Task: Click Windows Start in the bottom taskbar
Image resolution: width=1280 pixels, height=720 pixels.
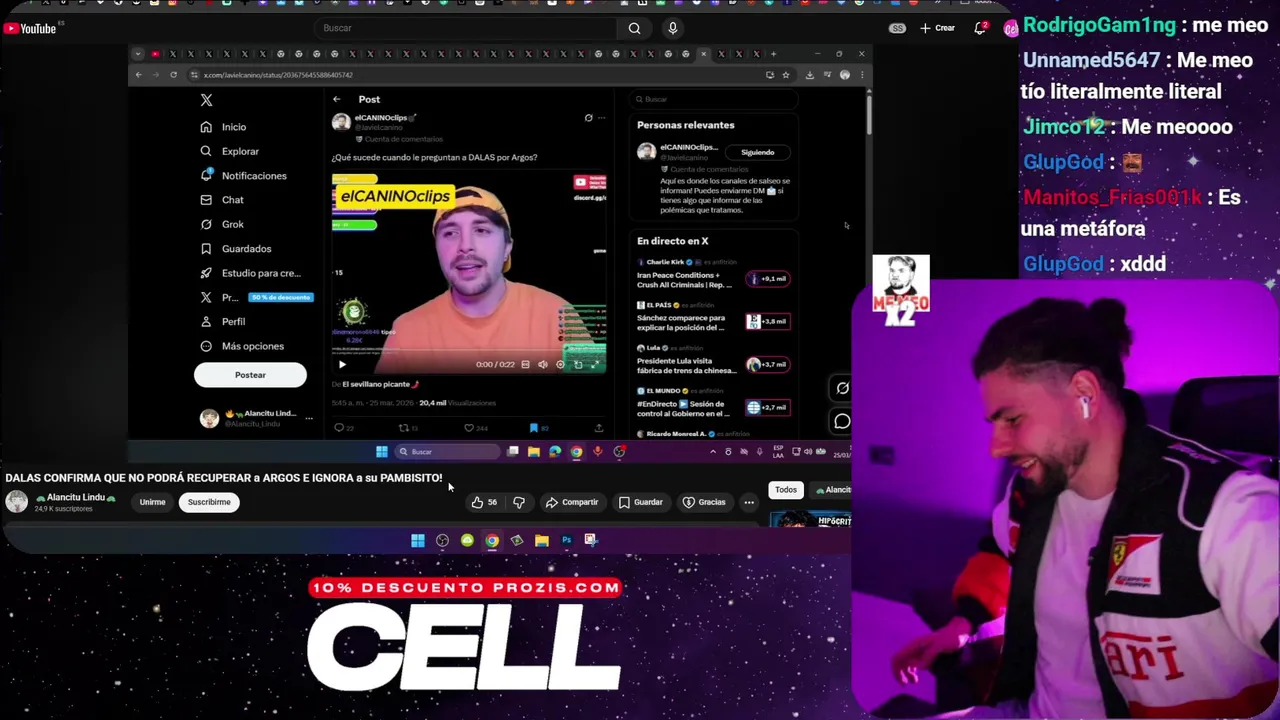Action: (x=418, y=540)
